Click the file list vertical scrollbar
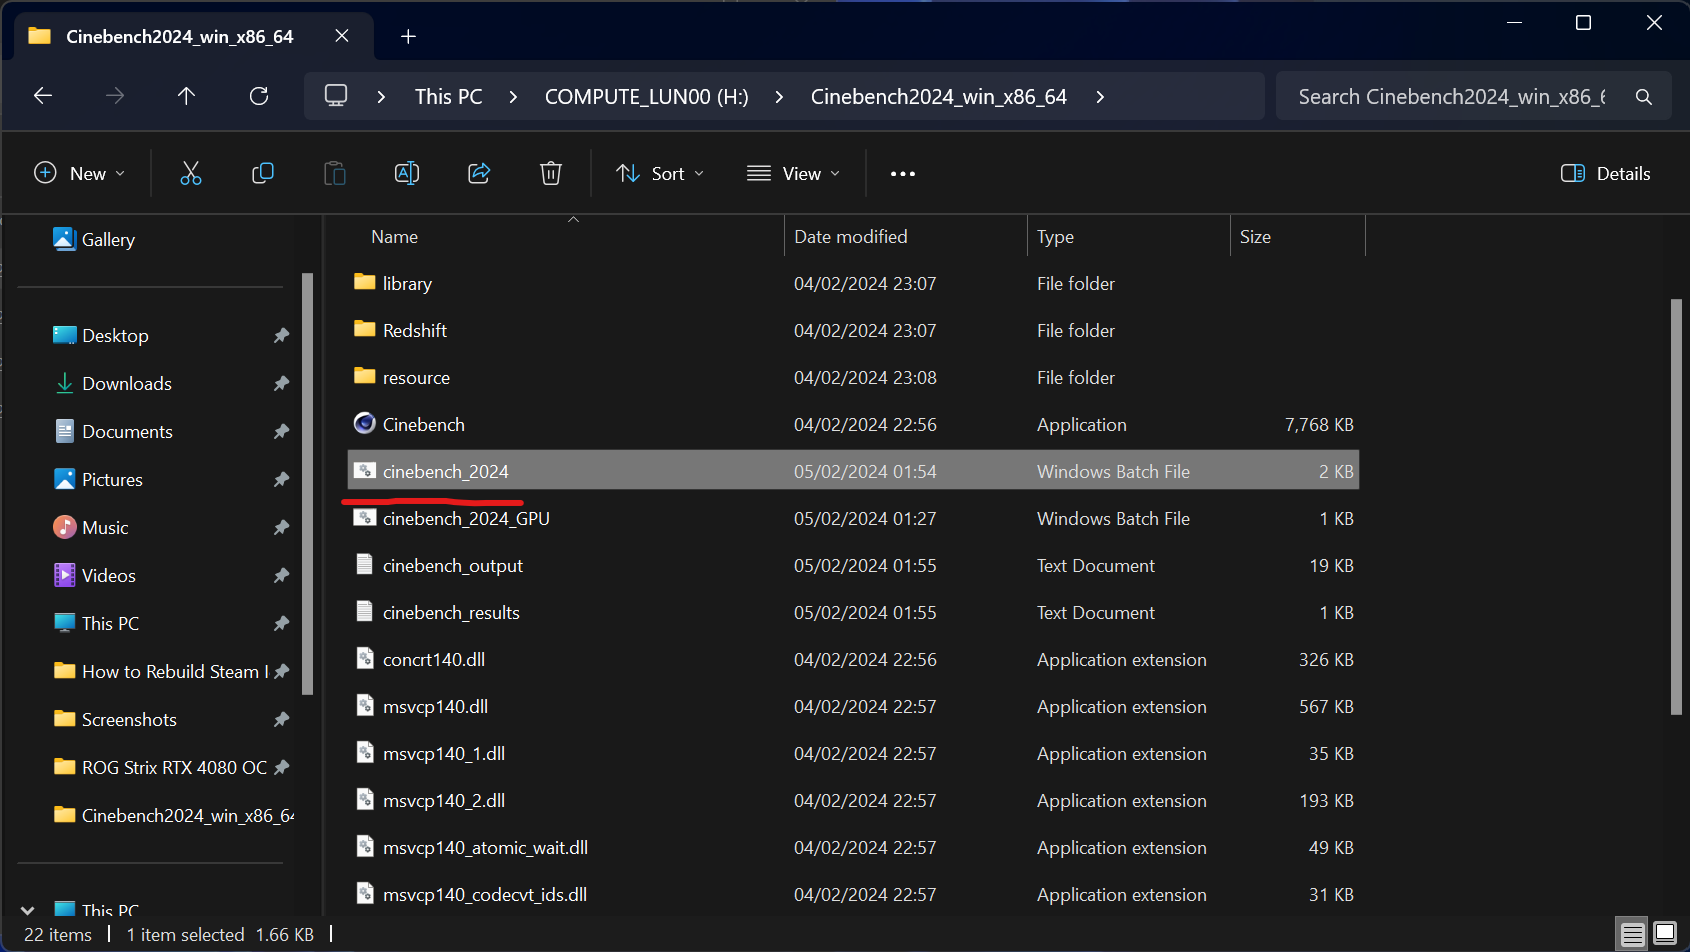Viewport: 1690px width, 952px height. click(x=1676, y=506)
